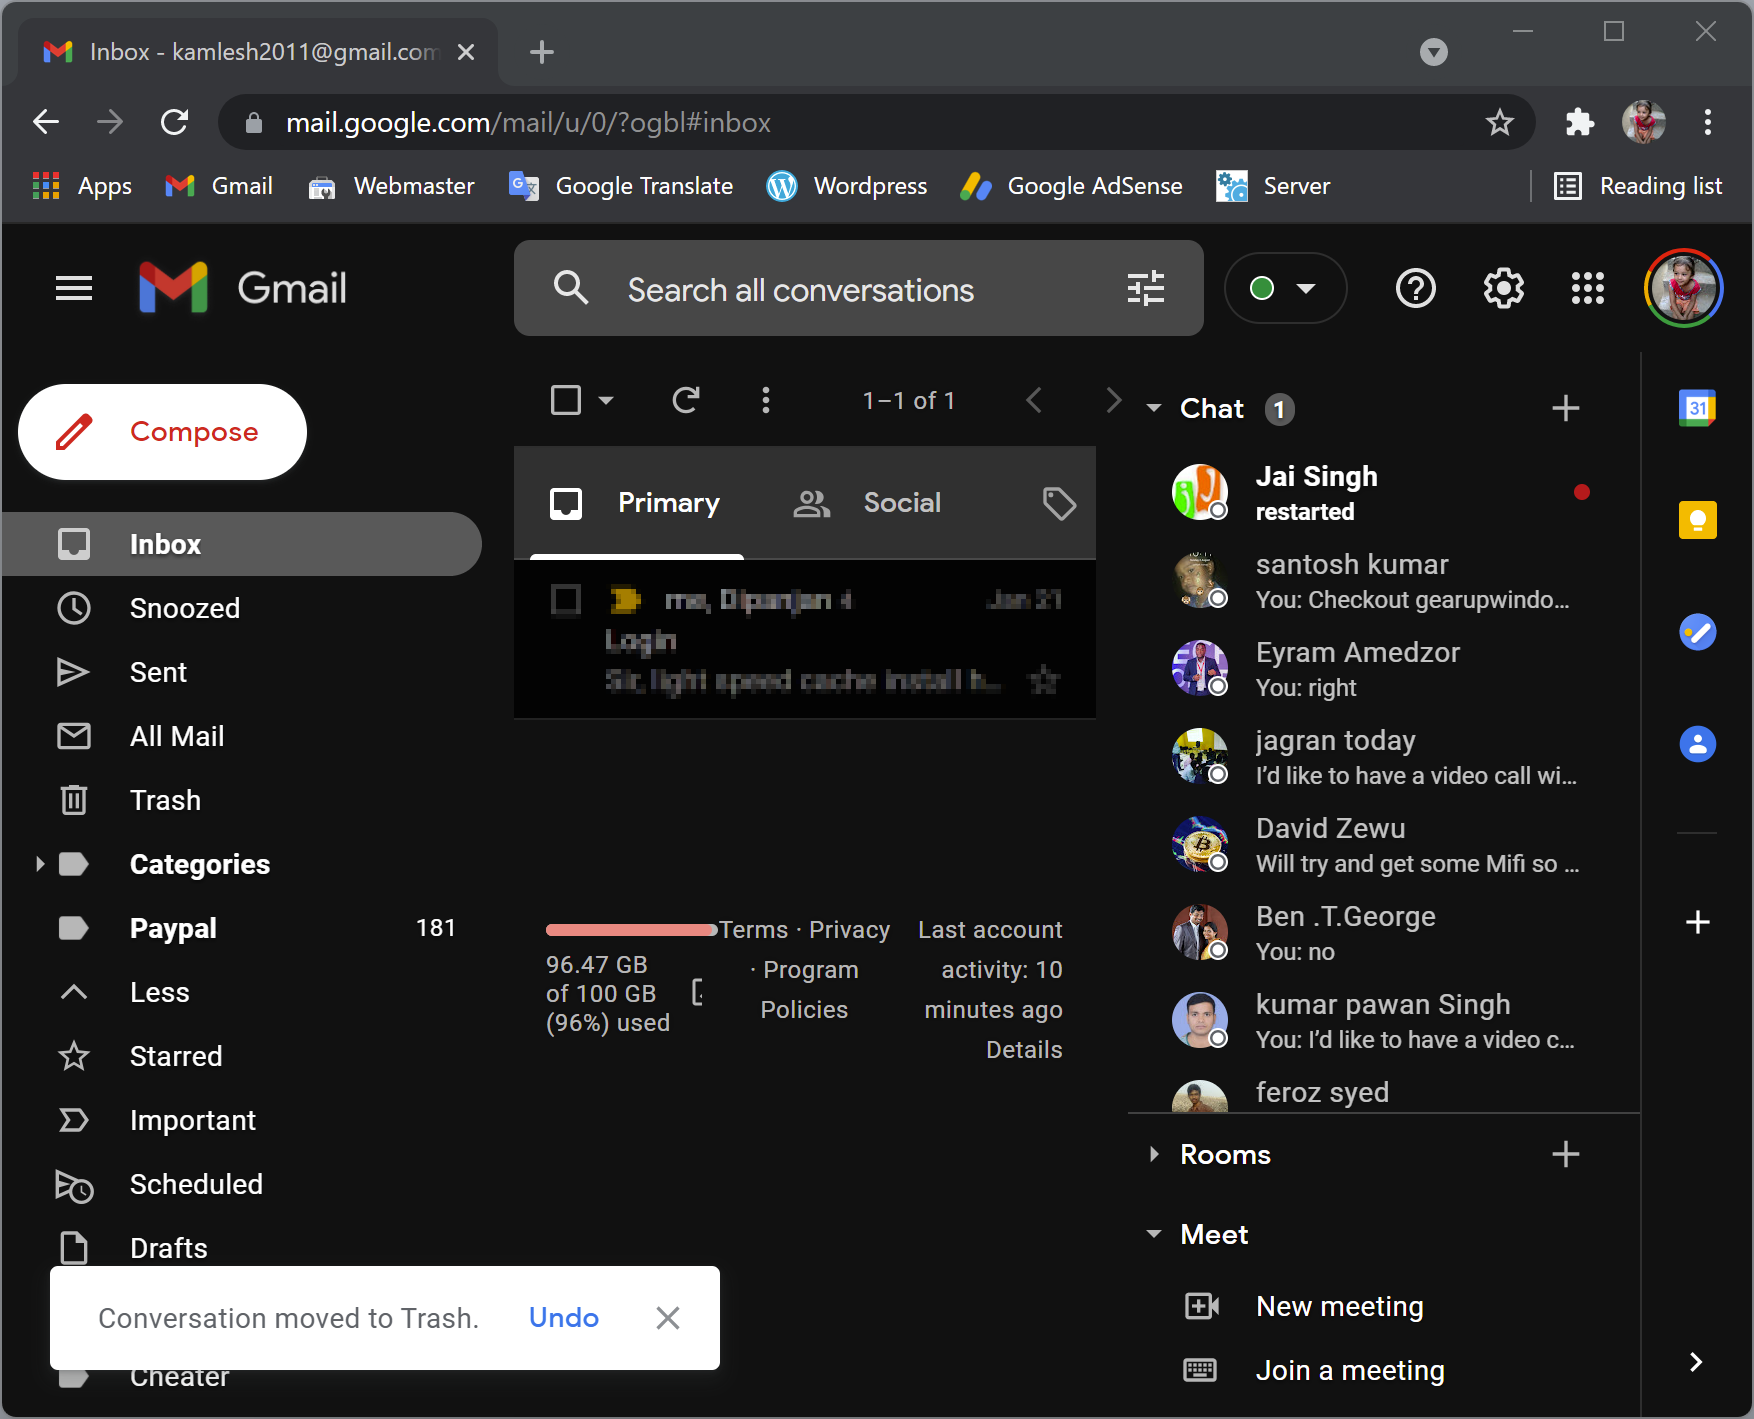The image size is (1754, 1419).
Task: Hide side panel chevron arrow
Action: click(x=1695, y=1362)
